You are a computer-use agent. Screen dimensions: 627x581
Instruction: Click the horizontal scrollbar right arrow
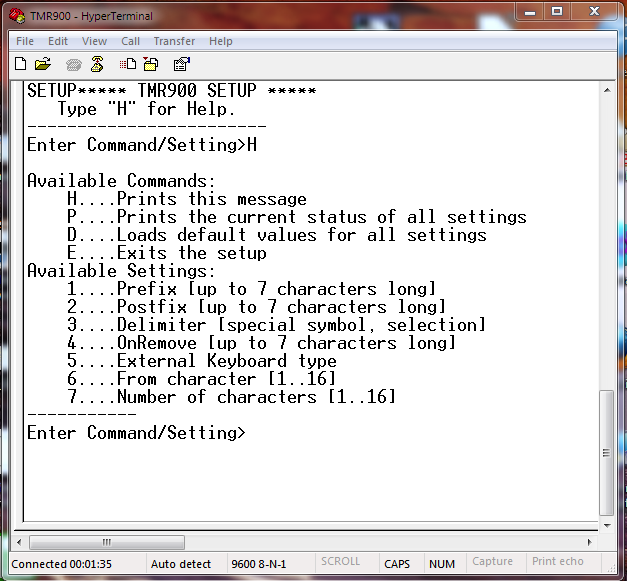coord(589,543)
